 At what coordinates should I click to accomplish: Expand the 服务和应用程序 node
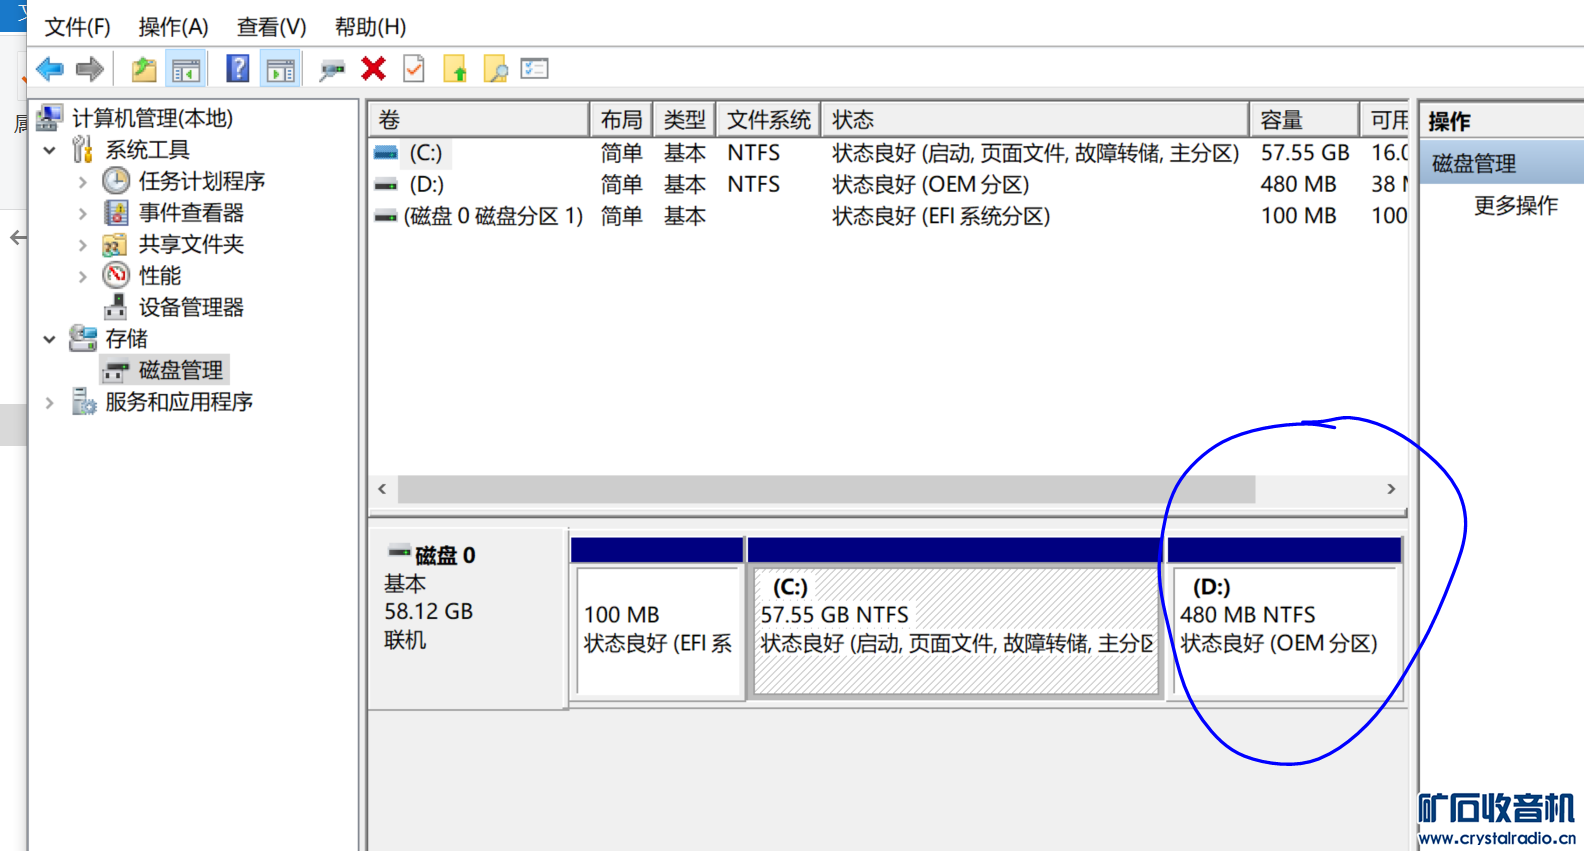pos(49,402)
